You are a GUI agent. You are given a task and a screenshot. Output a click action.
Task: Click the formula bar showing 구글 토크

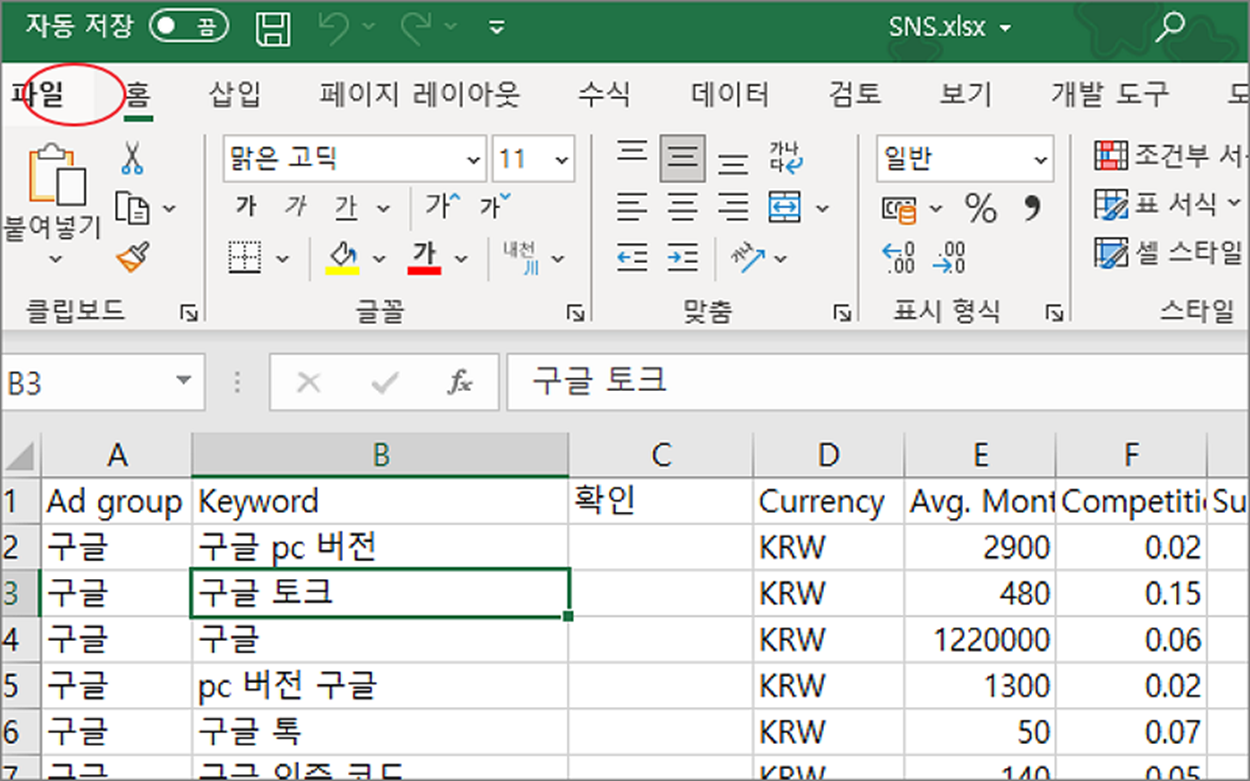pos(878,381)
